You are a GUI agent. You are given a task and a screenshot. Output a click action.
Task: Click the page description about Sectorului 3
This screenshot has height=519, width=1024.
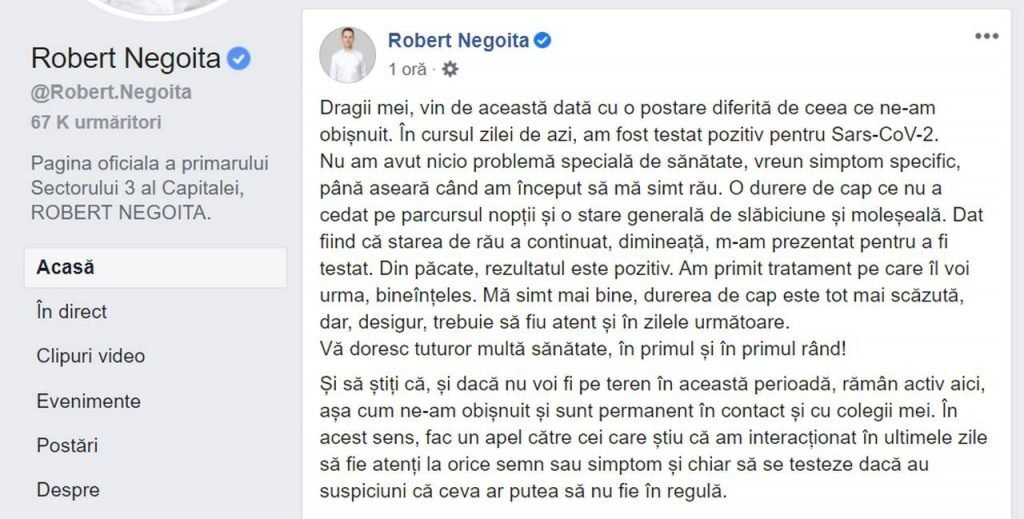tap(150, 188)
